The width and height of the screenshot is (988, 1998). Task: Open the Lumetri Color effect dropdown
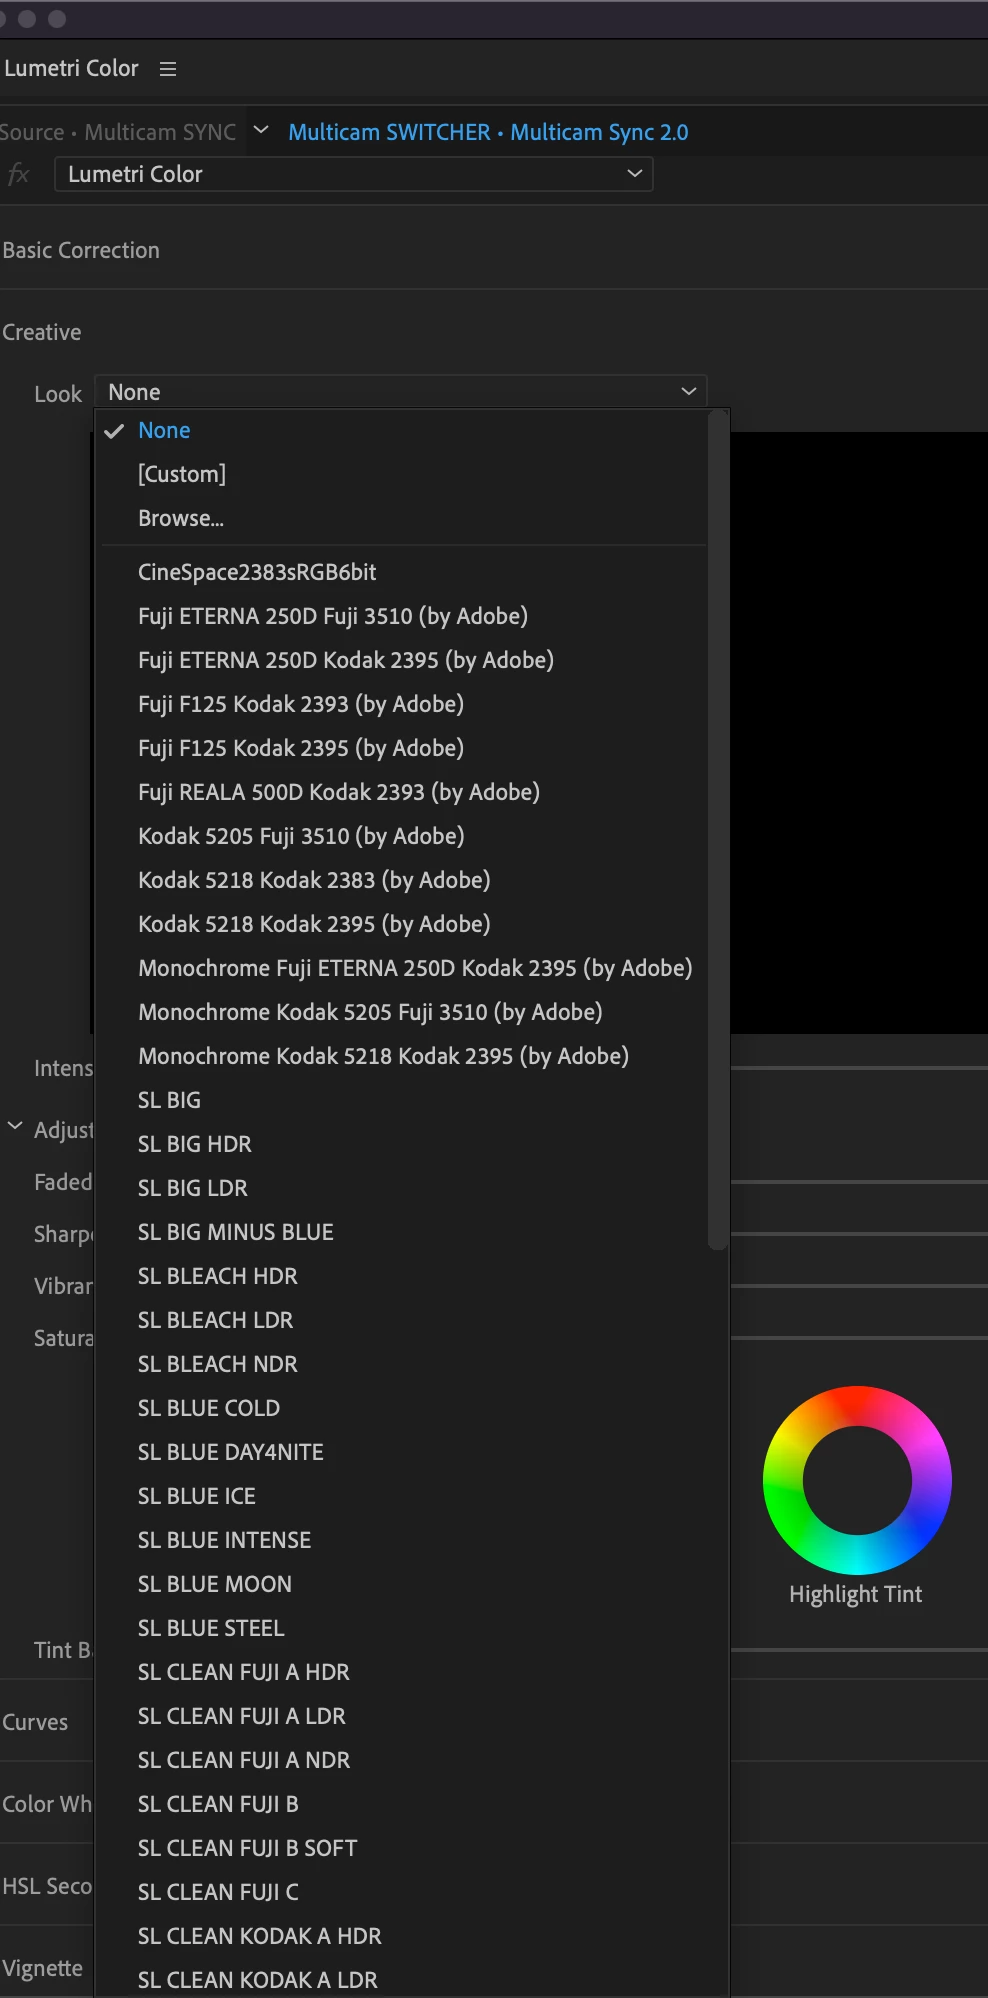tap(354, 174)
